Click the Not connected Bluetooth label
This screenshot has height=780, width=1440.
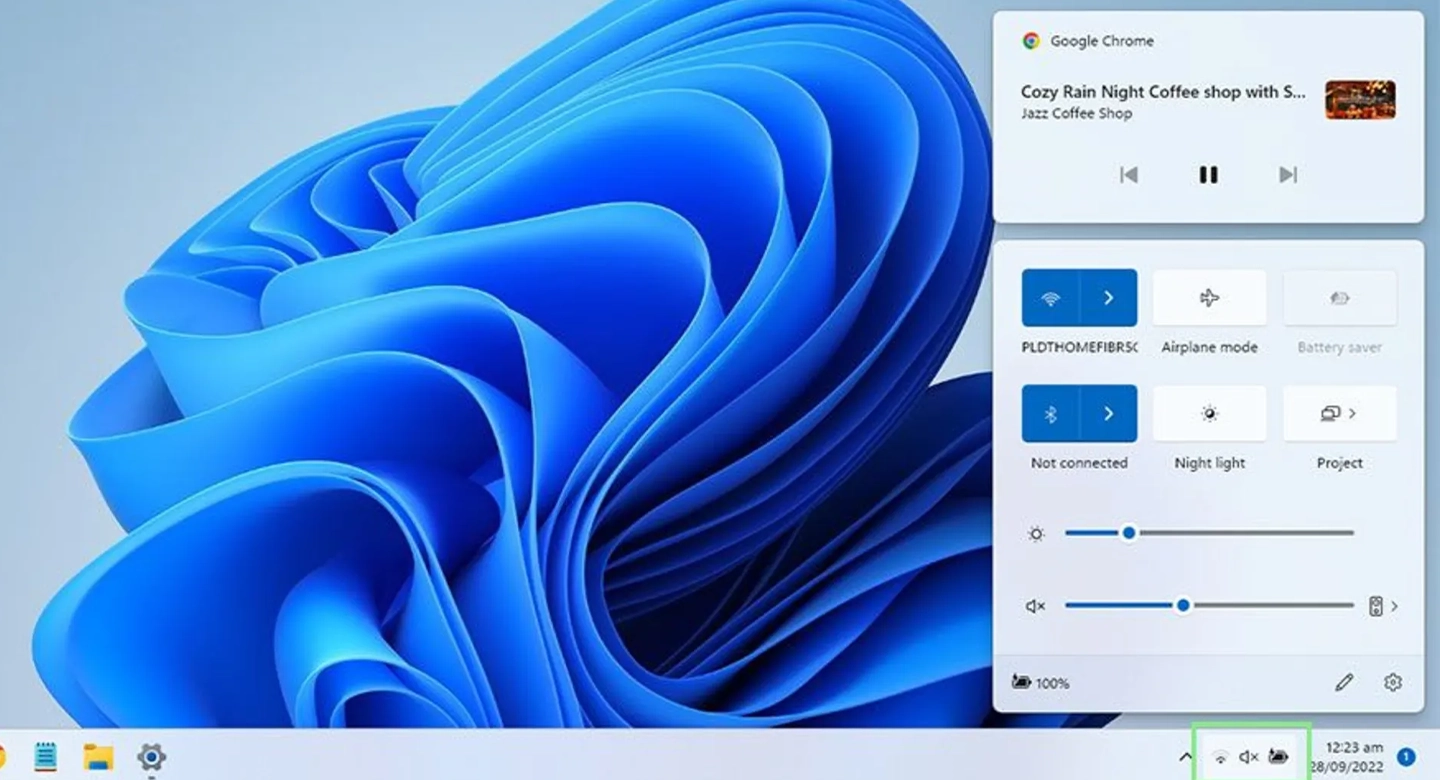tap(1079, 463)
